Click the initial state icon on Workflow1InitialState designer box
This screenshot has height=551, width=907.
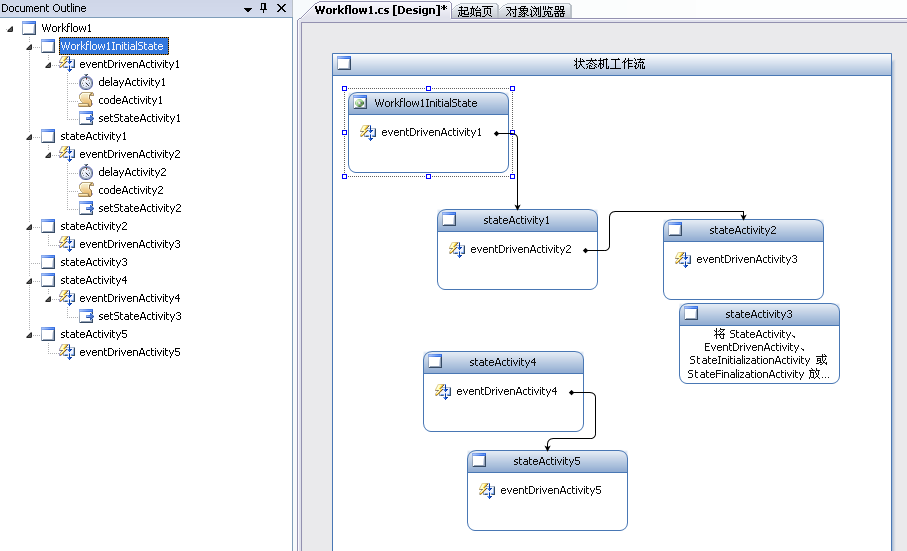click(360, 103)
